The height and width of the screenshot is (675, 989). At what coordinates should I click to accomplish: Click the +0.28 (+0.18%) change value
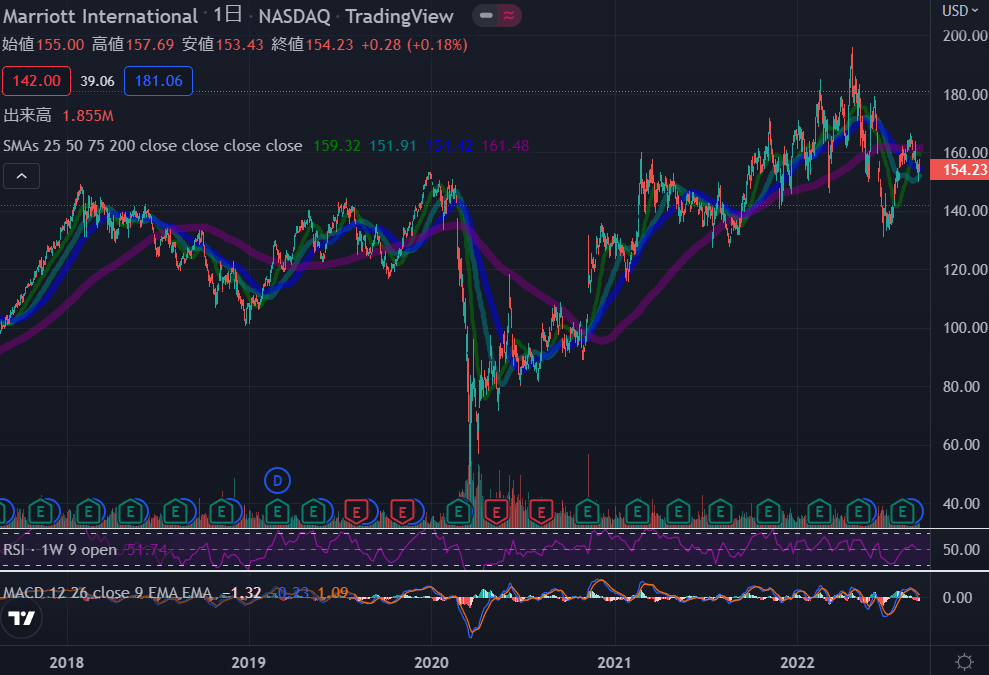tap(414, 44)
